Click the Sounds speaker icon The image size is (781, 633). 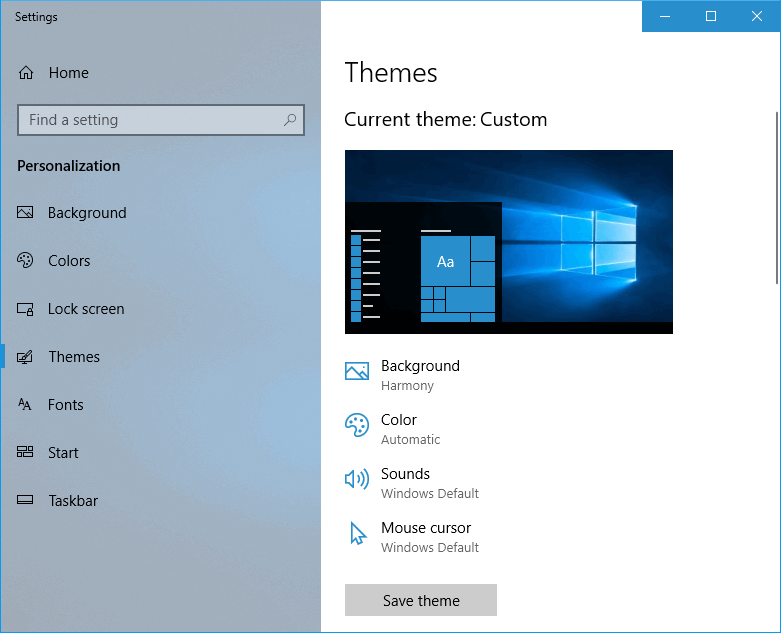[357, 479]
